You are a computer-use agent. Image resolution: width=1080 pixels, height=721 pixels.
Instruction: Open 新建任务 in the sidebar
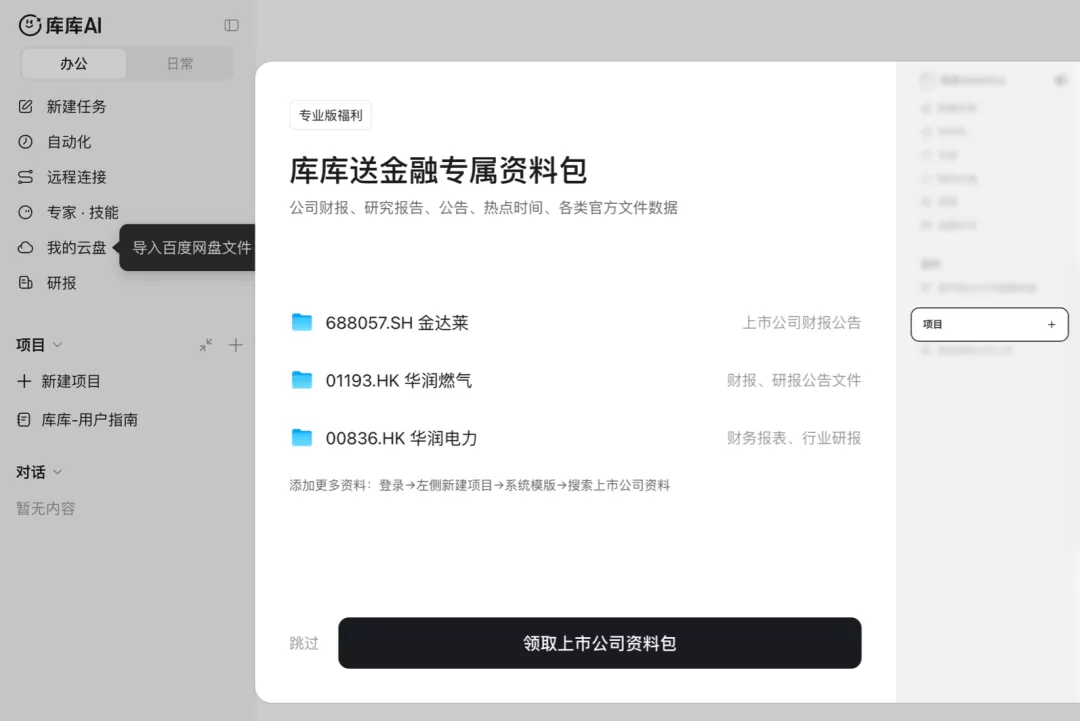click(x=76, y=107)
